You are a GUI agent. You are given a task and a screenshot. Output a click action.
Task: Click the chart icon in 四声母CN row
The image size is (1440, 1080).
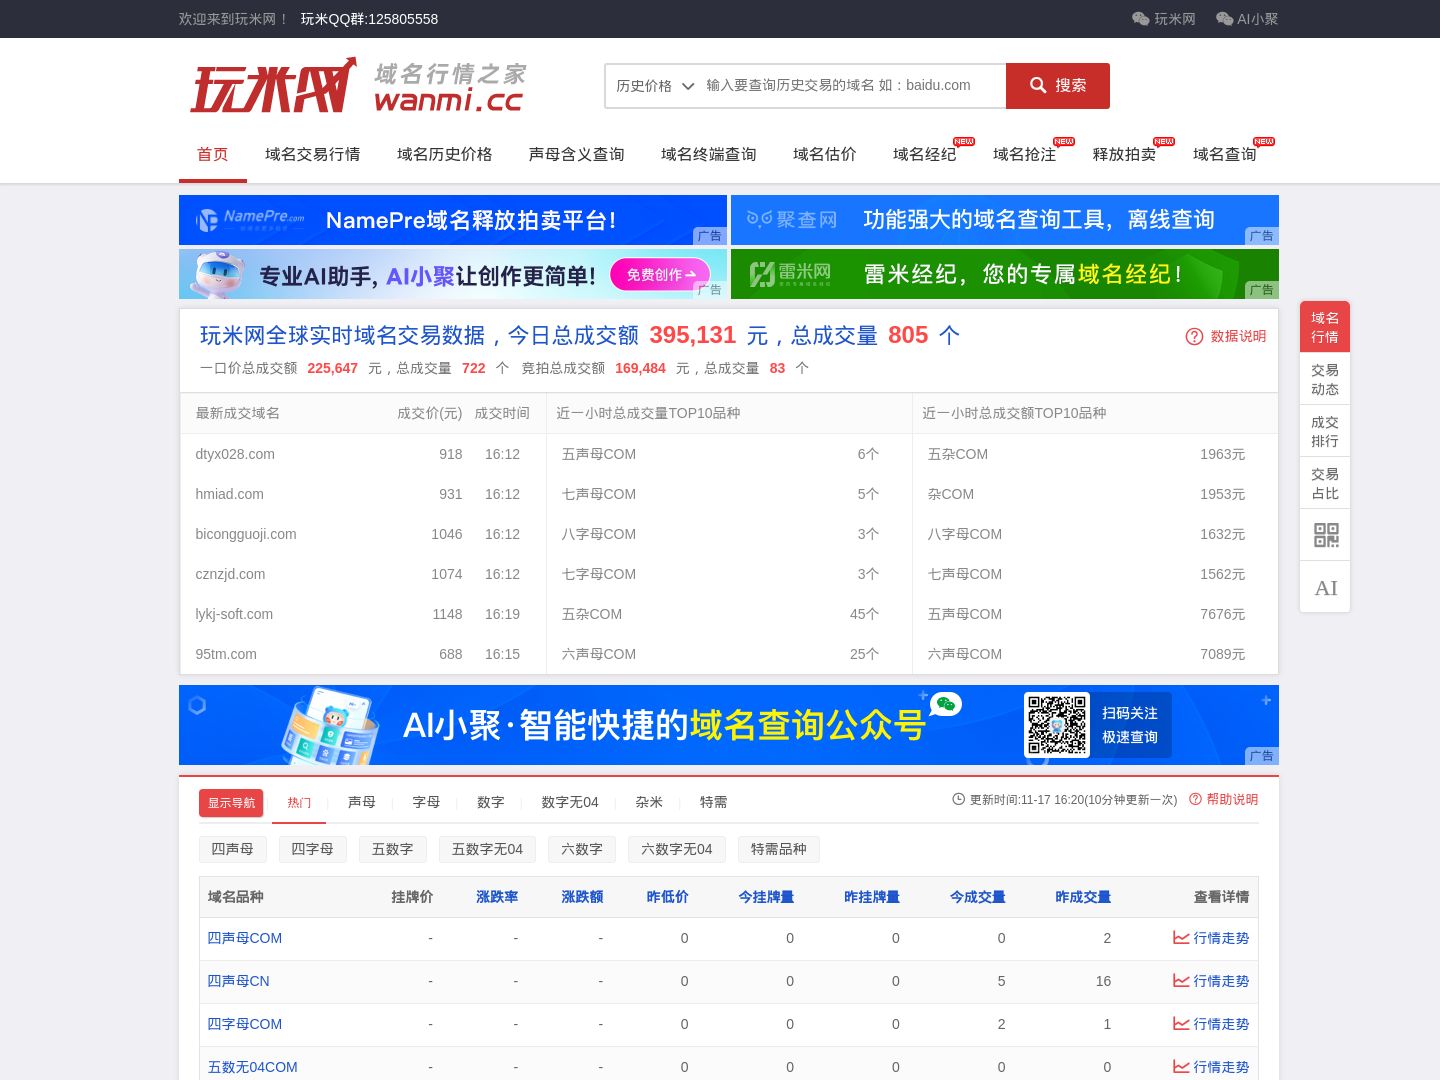(1181, 981)
